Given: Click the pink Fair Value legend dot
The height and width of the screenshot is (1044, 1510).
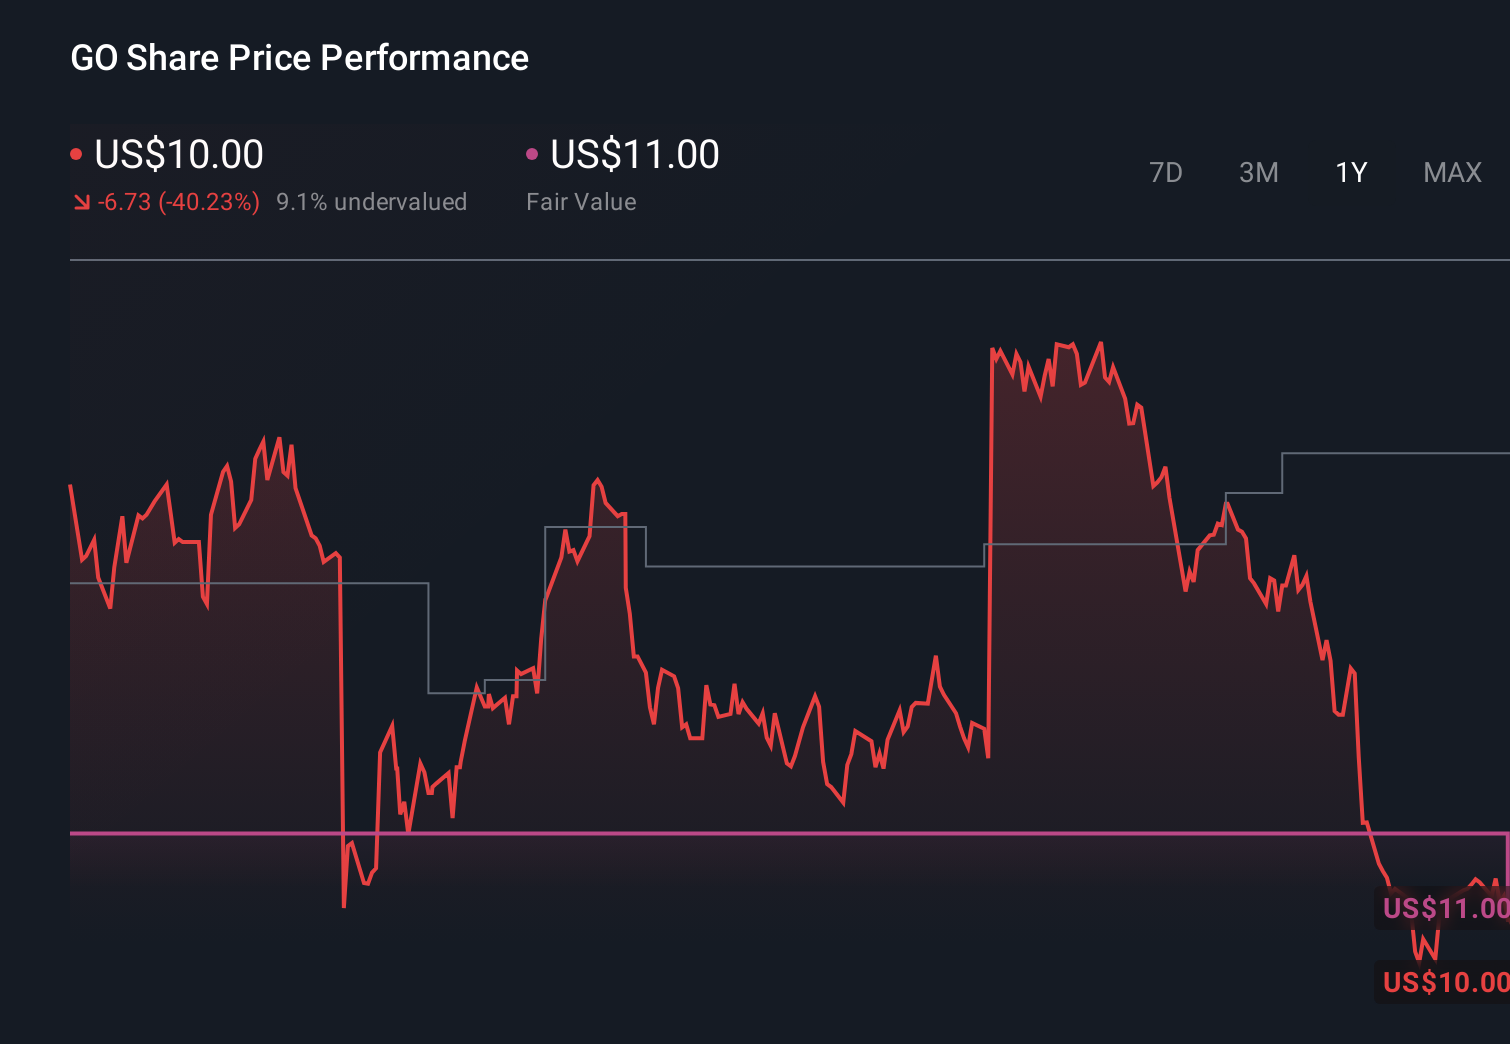Looking at the screenshot, I should 533,152.
